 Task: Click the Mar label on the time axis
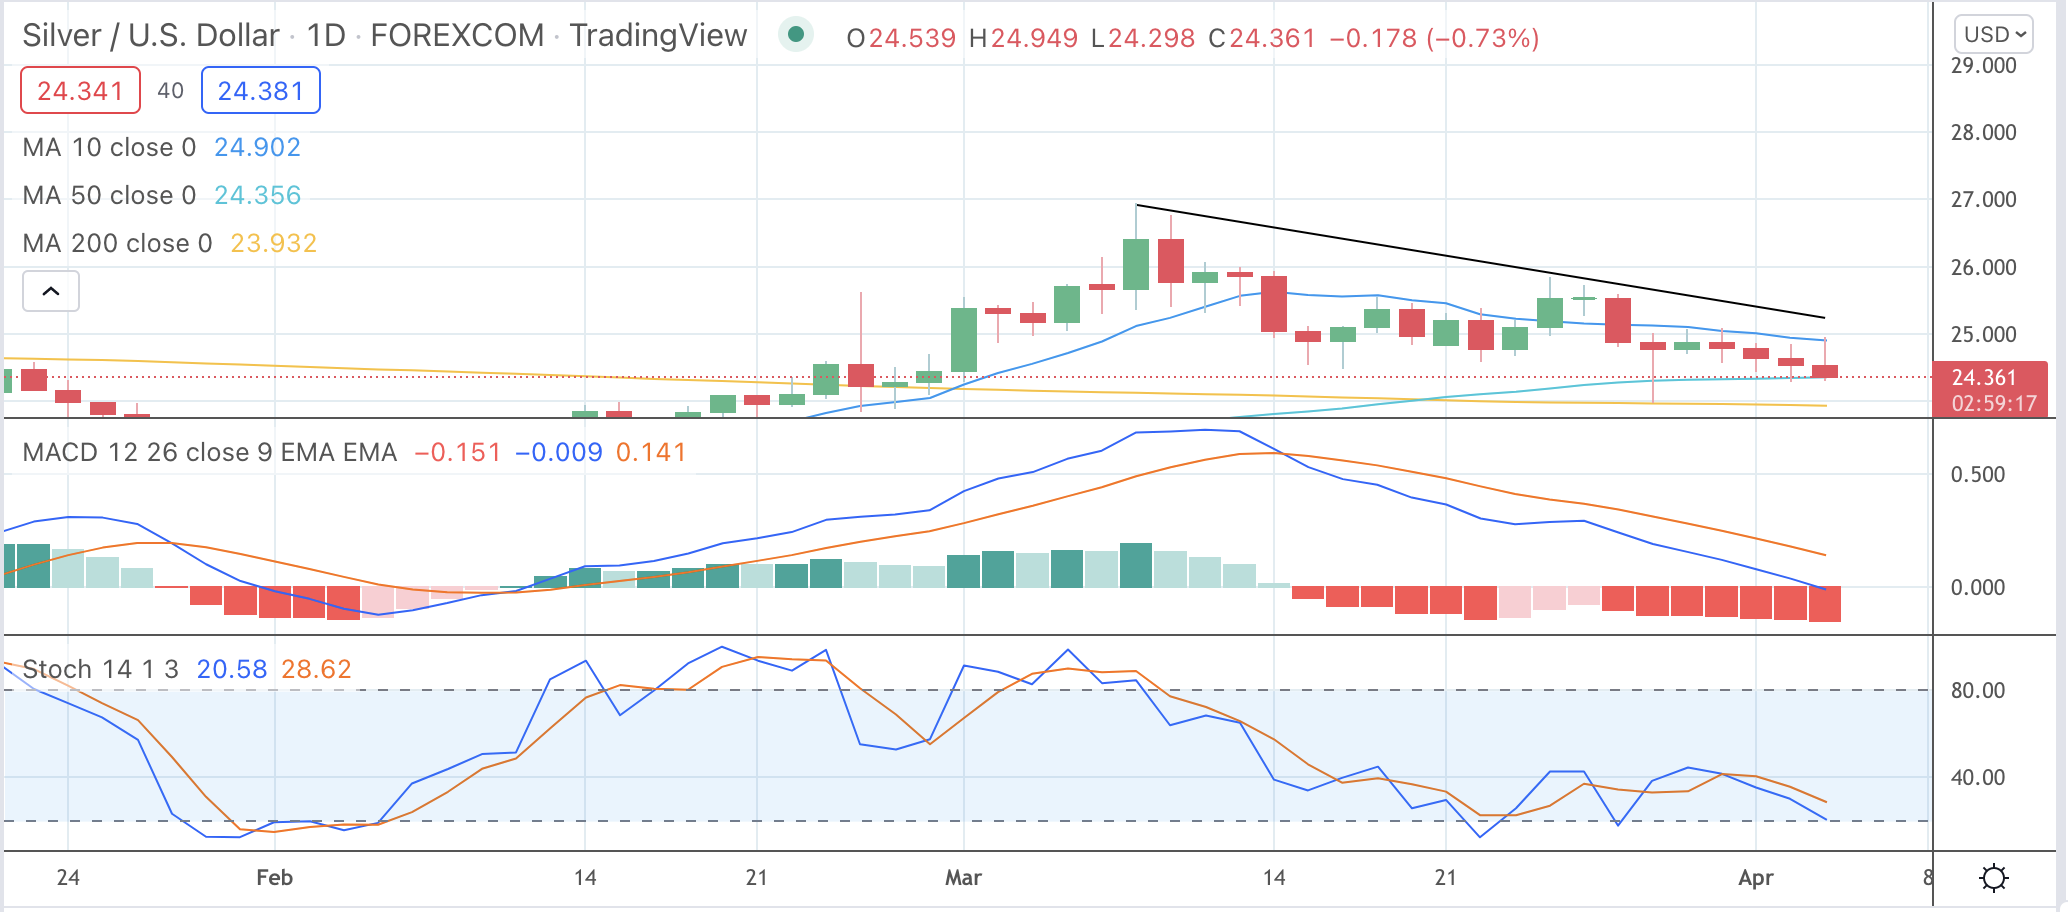pos(963,878)
